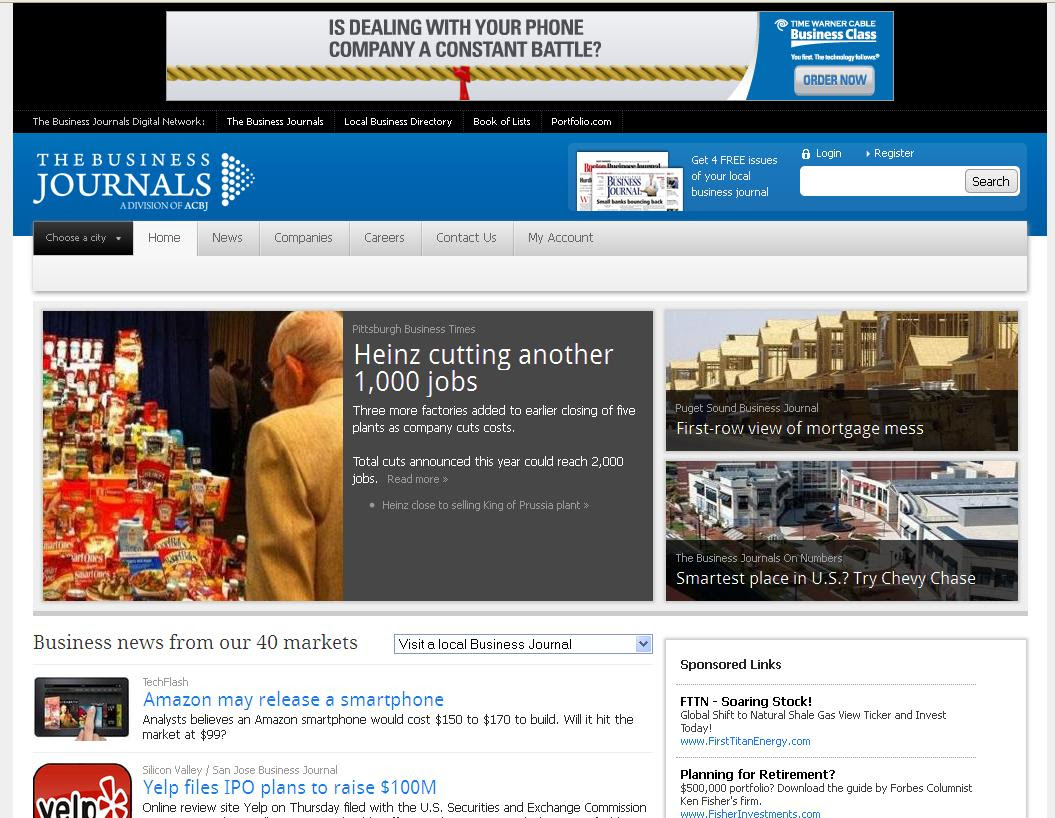Click into the site search field
Image resolution: width=1055 pixels, height=818 pixels.
[x=882, y=182]
